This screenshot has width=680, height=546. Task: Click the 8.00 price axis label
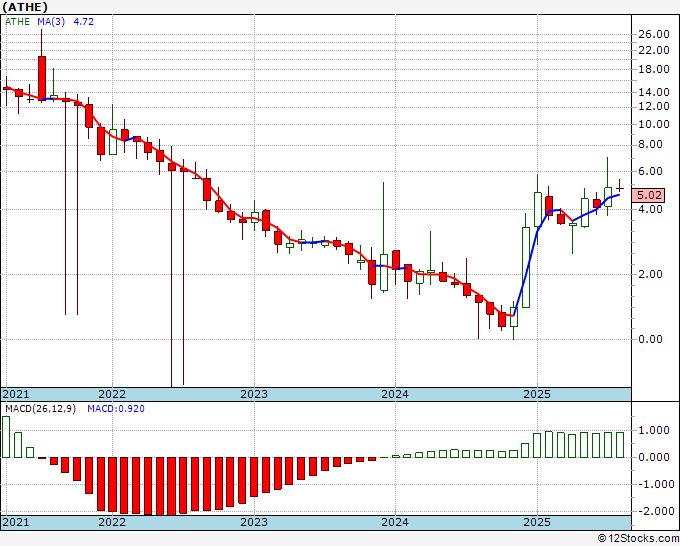pyautogui.click(x=651, y=144)
